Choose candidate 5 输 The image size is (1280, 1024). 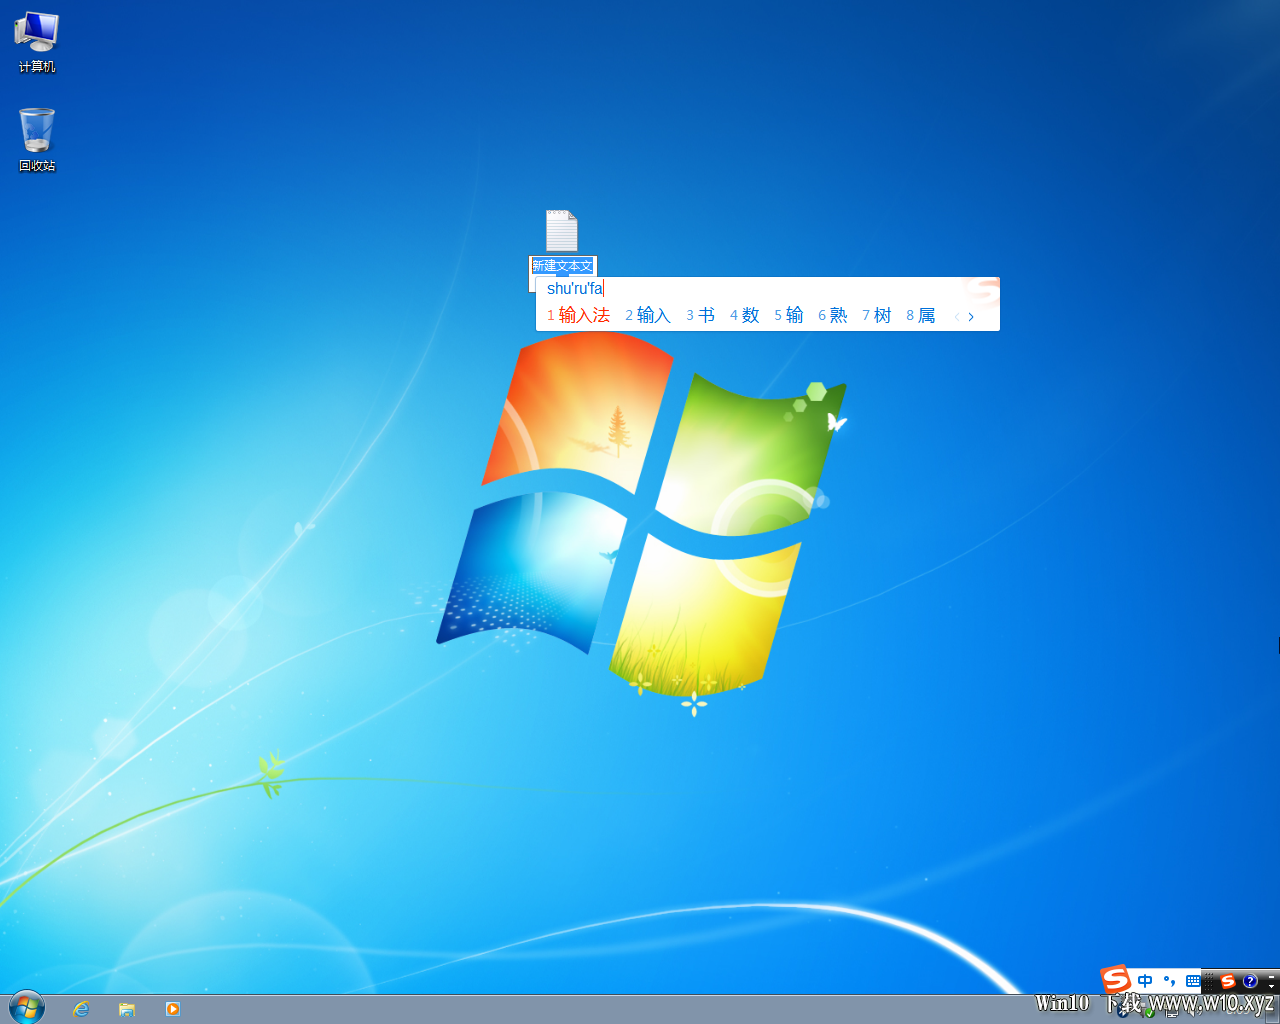coord(788,316)
